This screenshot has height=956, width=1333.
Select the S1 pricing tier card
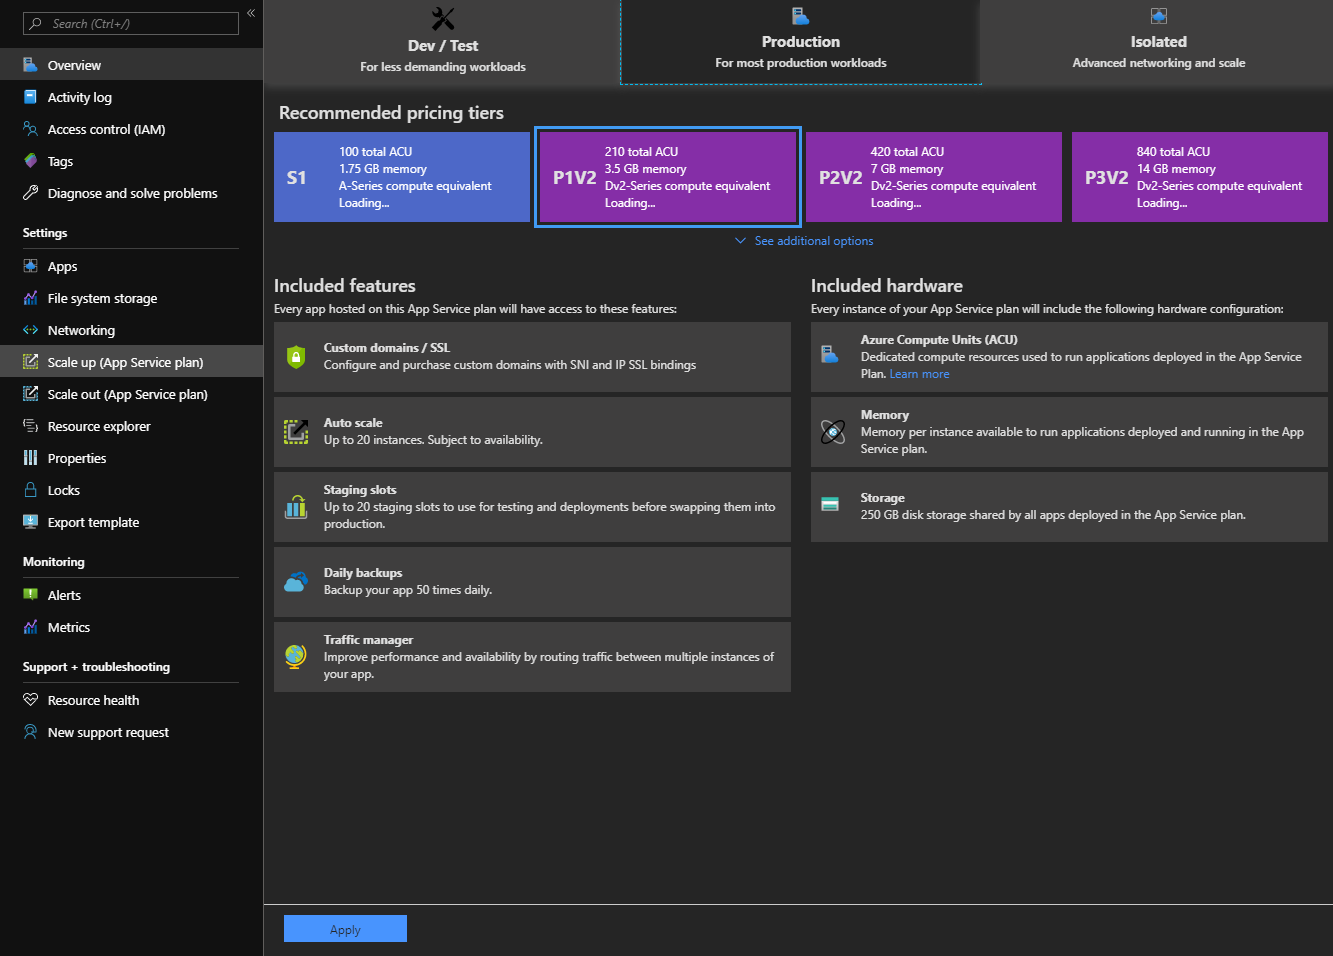[402, 177]
